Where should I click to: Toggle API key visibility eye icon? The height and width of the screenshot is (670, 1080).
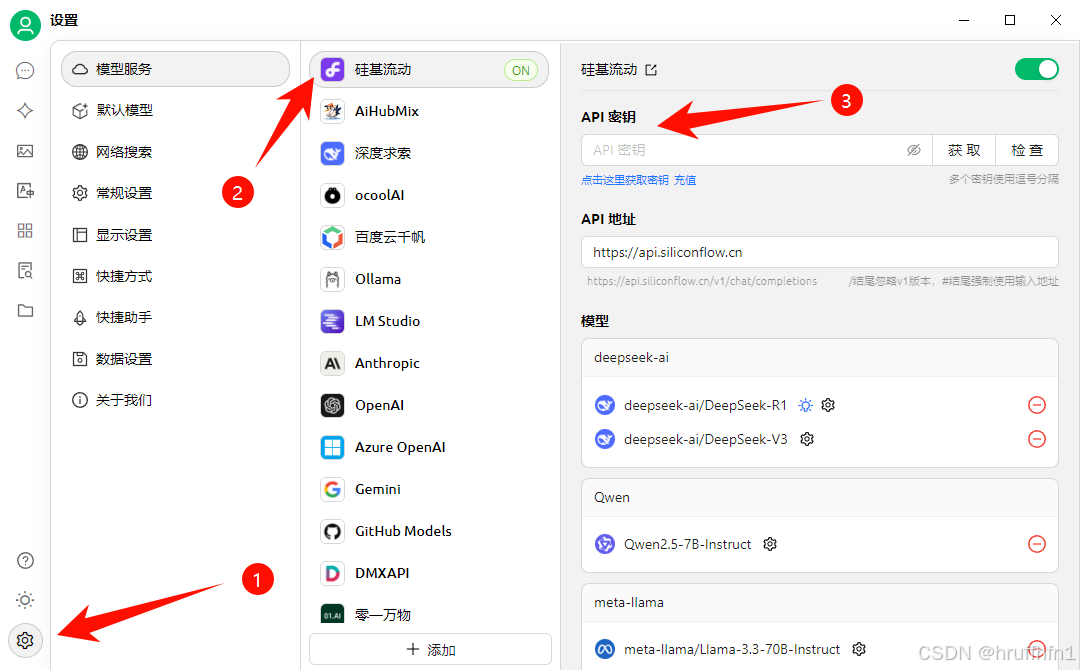click(x=914, y=150)
